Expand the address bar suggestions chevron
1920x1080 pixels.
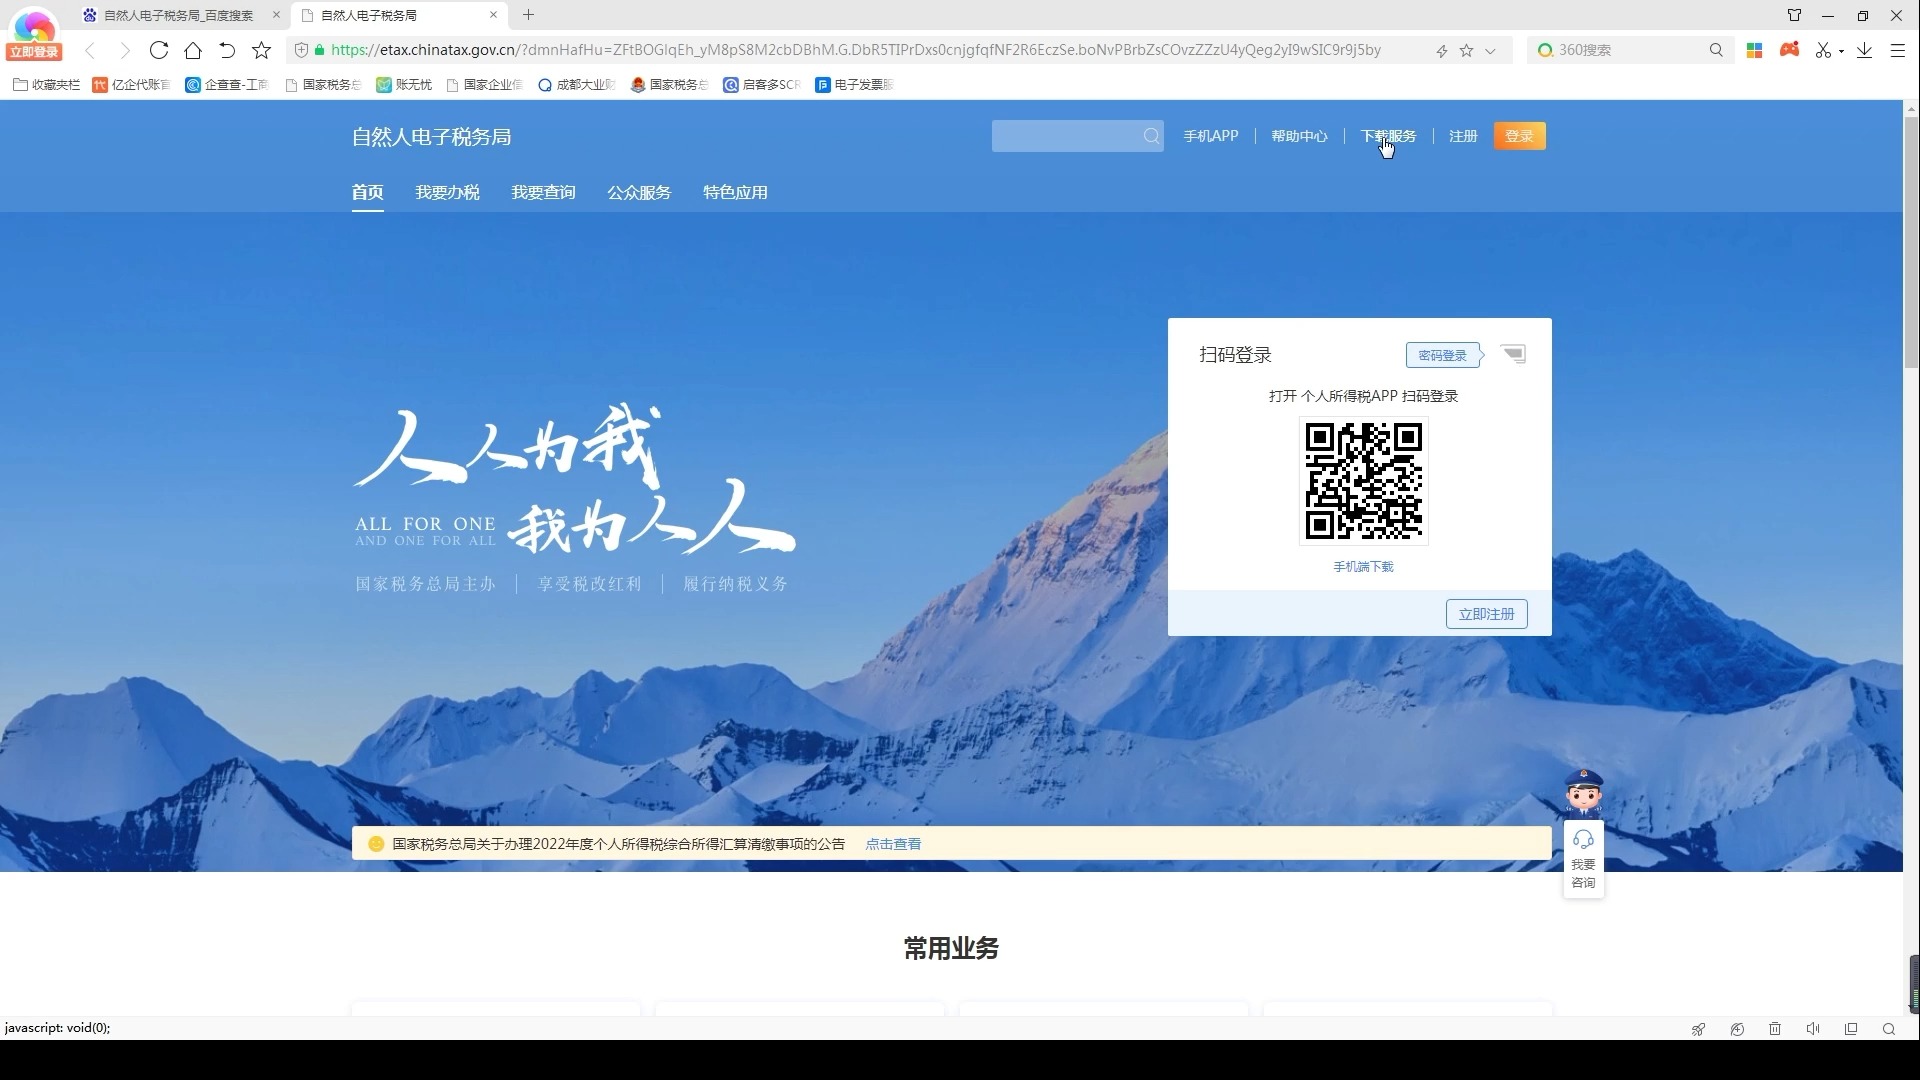click(1491, 50)
